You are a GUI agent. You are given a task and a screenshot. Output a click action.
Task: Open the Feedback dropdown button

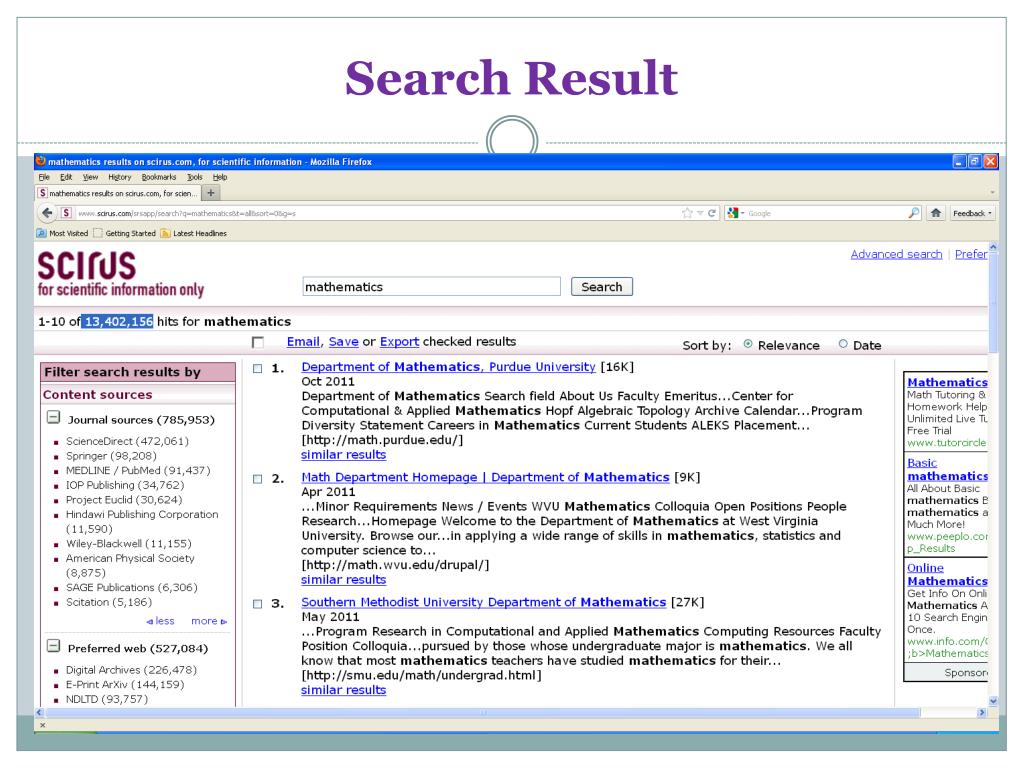(x=972, y=213)
